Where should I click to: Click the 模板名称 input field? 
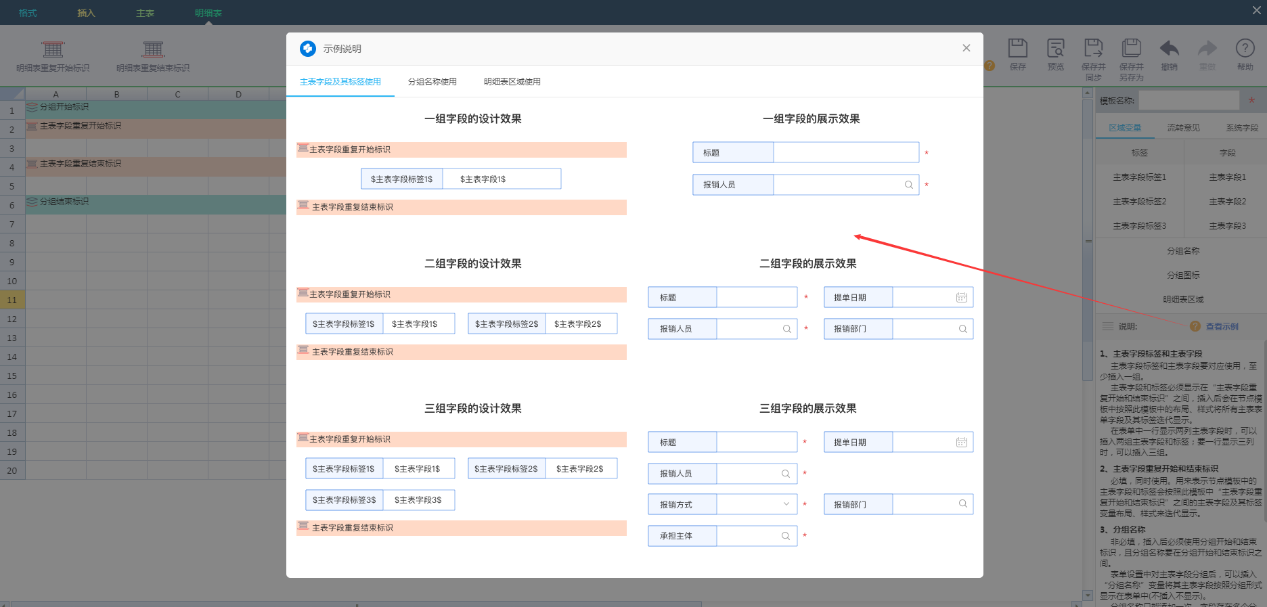tap(1188, 100)
